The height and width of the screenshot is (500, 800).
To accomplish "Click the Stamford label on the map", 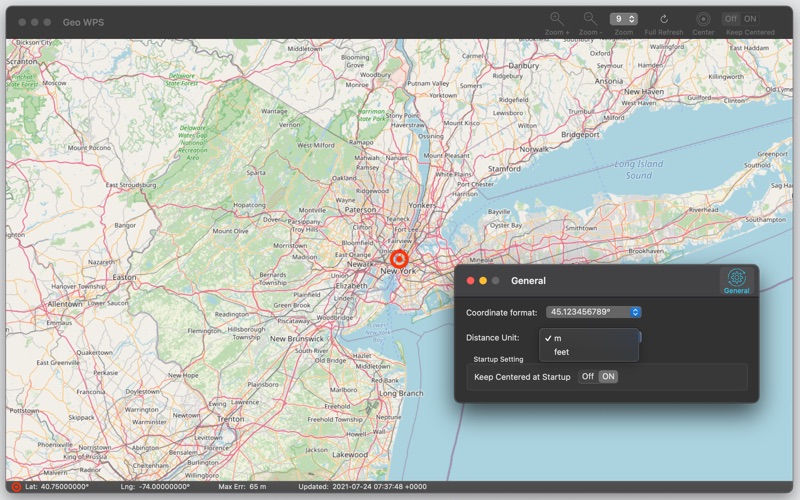I will click(504, 169).
